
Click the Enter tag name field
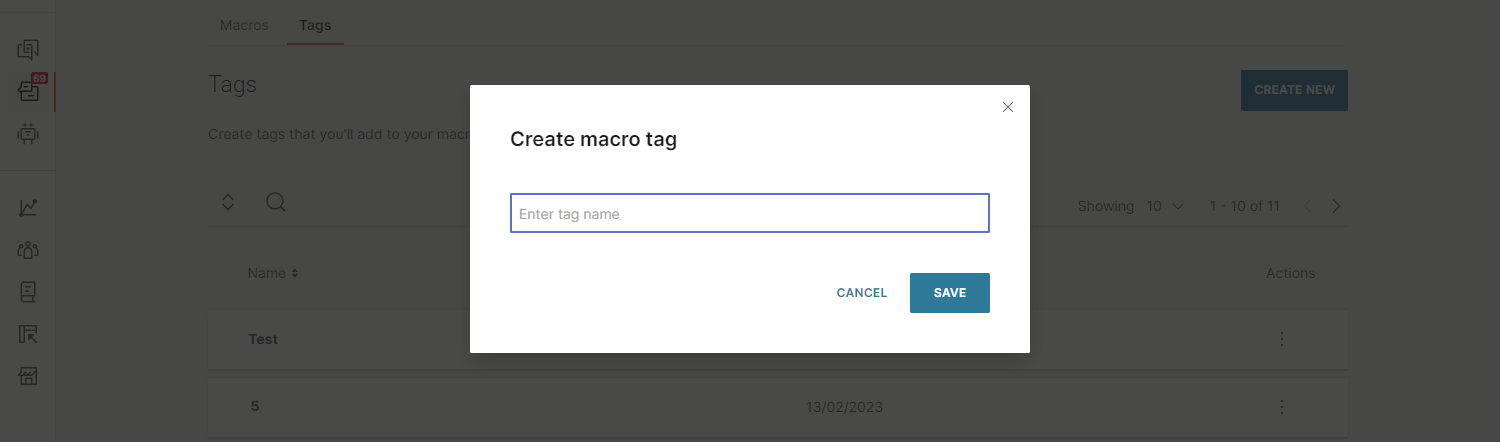(x=750, y=213)
